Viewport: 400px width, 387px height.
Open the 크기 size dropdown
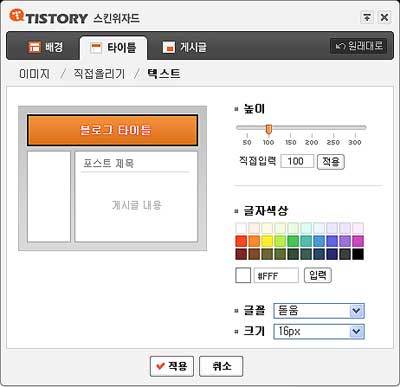pos(319,332)
